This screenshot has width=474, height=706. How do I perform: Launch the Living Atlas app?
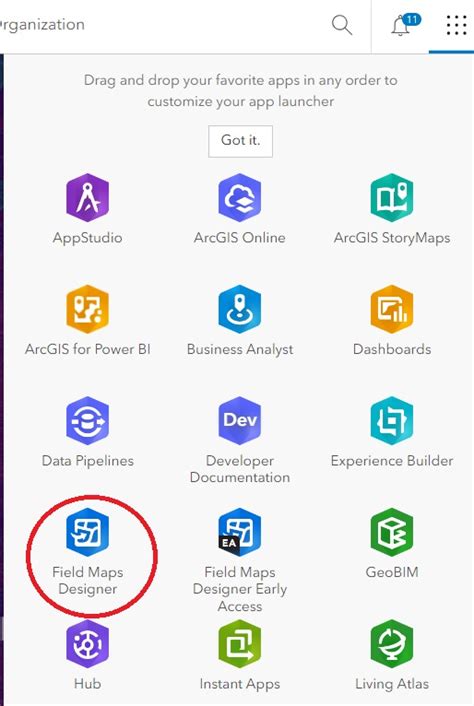click(x=392, y=644)
